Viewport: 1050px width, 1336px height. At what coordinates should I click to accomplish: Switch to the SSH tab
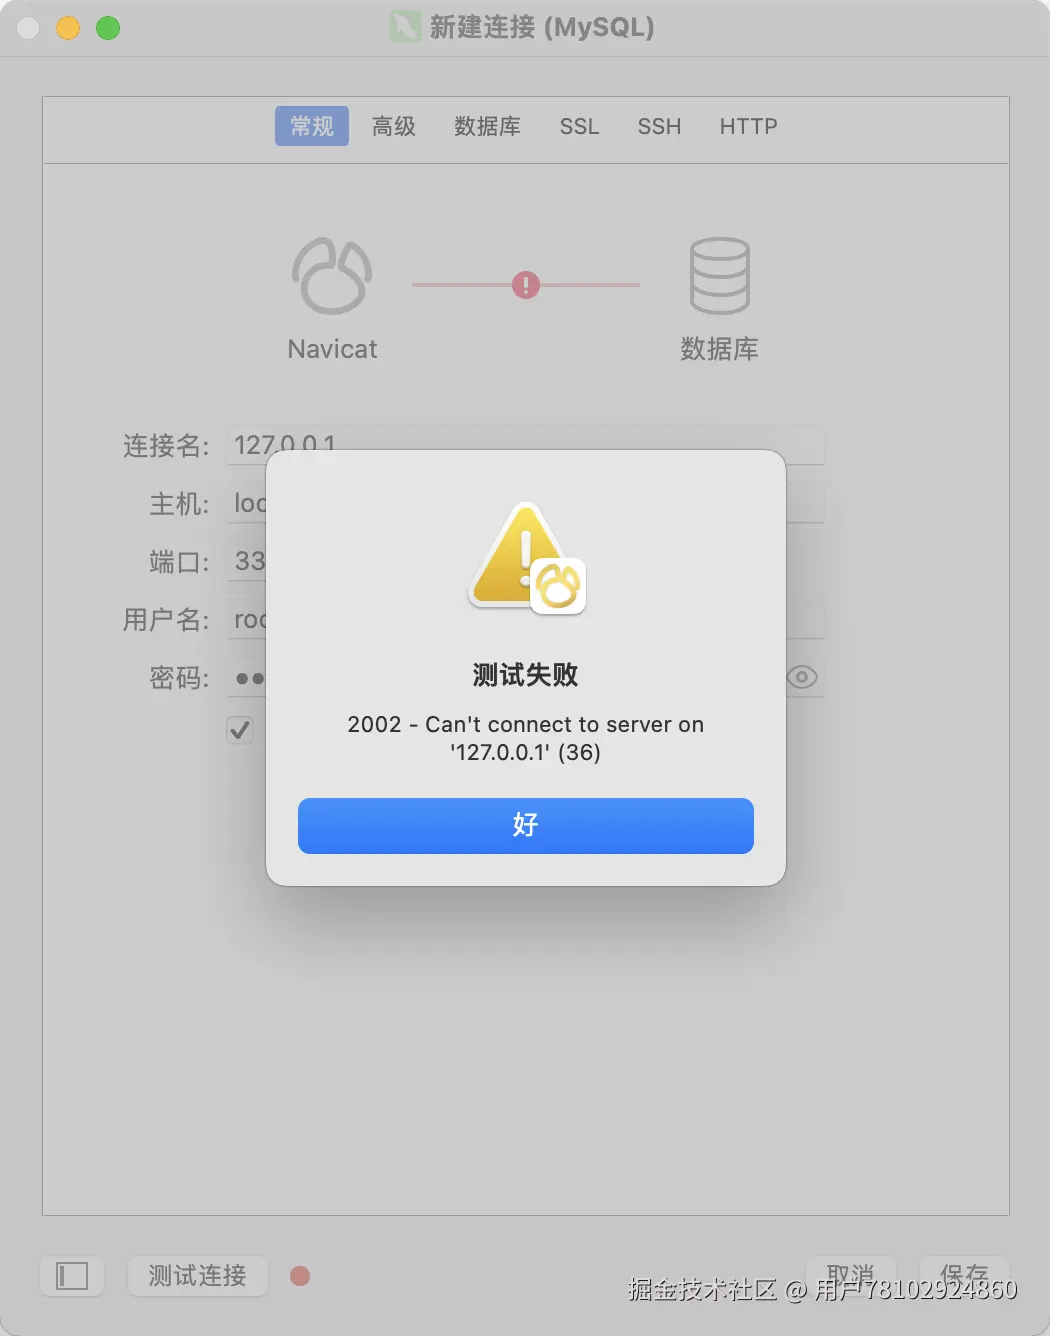click(659, 126)
